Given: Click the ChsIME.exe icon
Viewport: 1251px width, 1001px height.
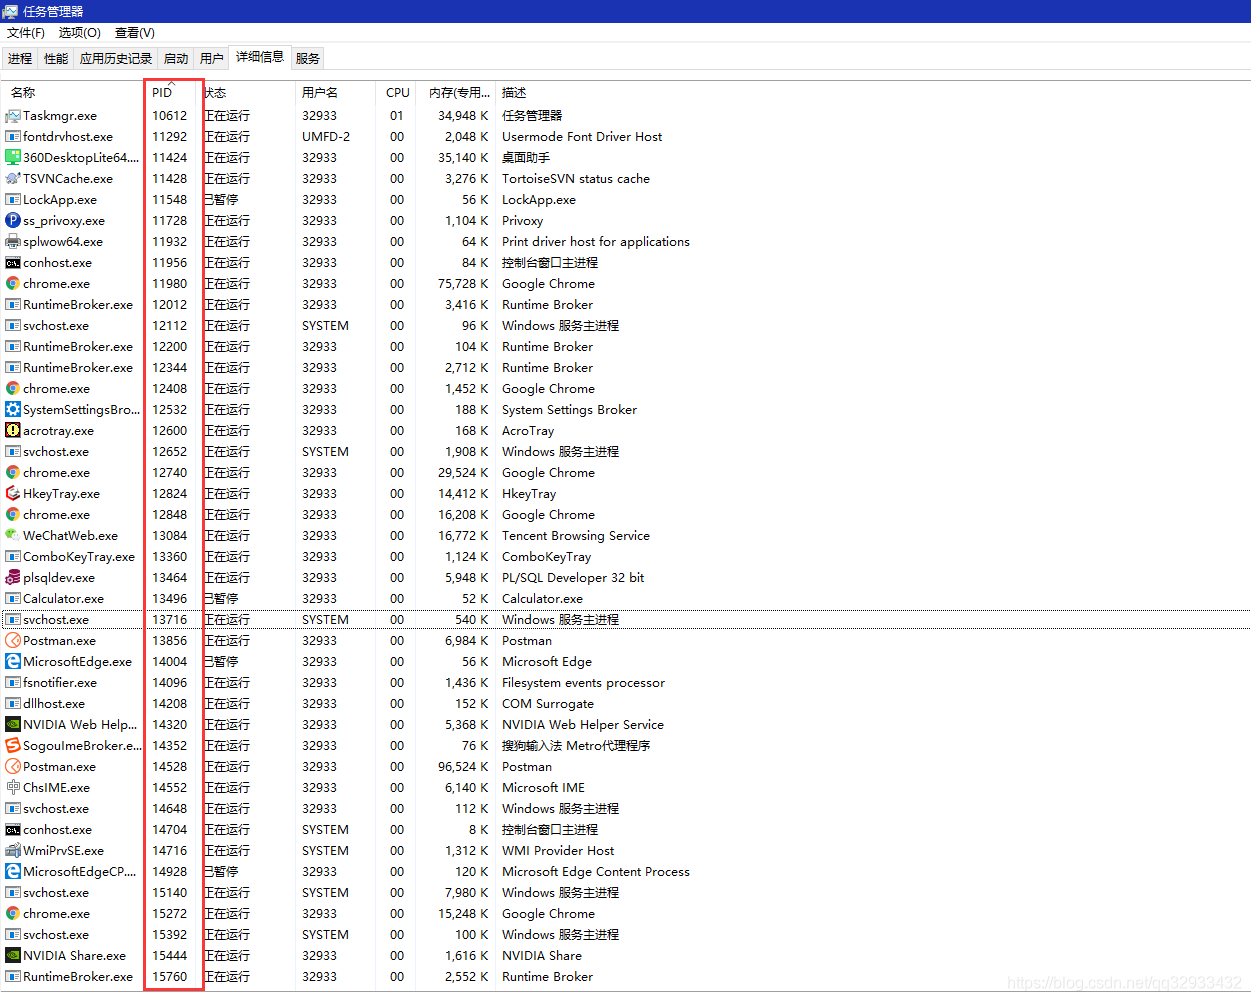Looking at the screenshot, I should click(x=13, y=788).
